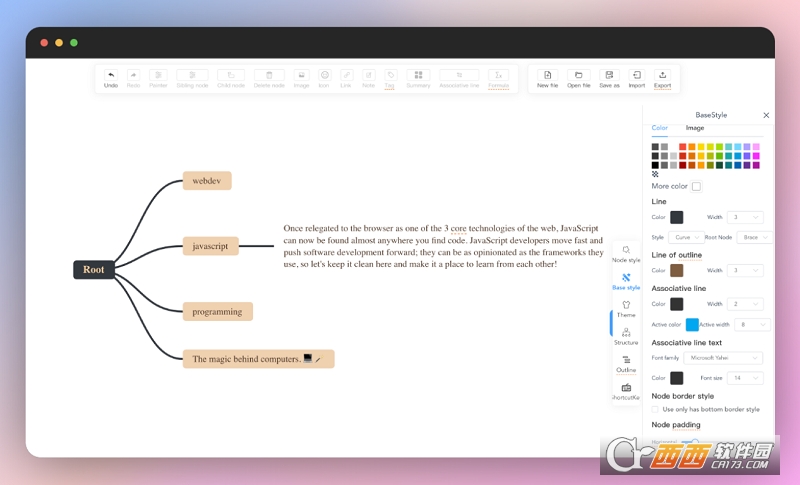Open the Font family Microsoft Yahei dropdown
Image resolution: width=800 pixels, height=485 pixels.
(723, 358)
